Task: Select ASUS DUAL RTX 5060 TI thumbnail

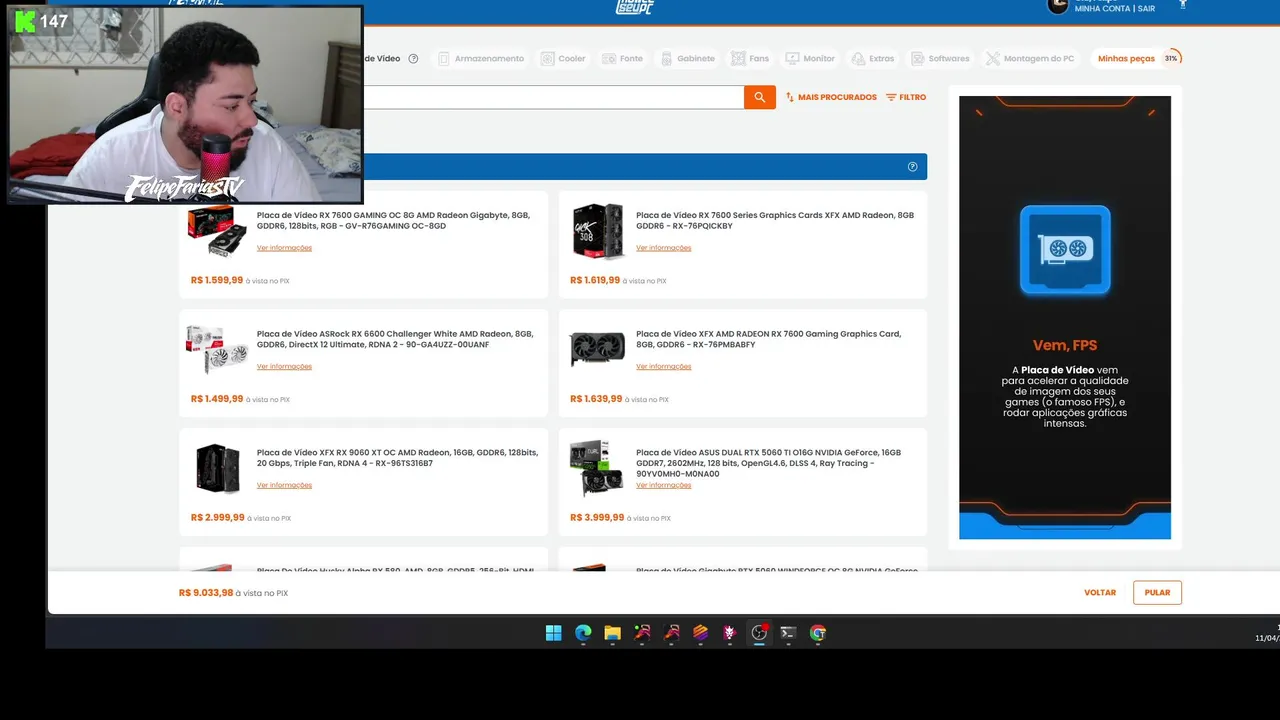Action: point(597,468)
